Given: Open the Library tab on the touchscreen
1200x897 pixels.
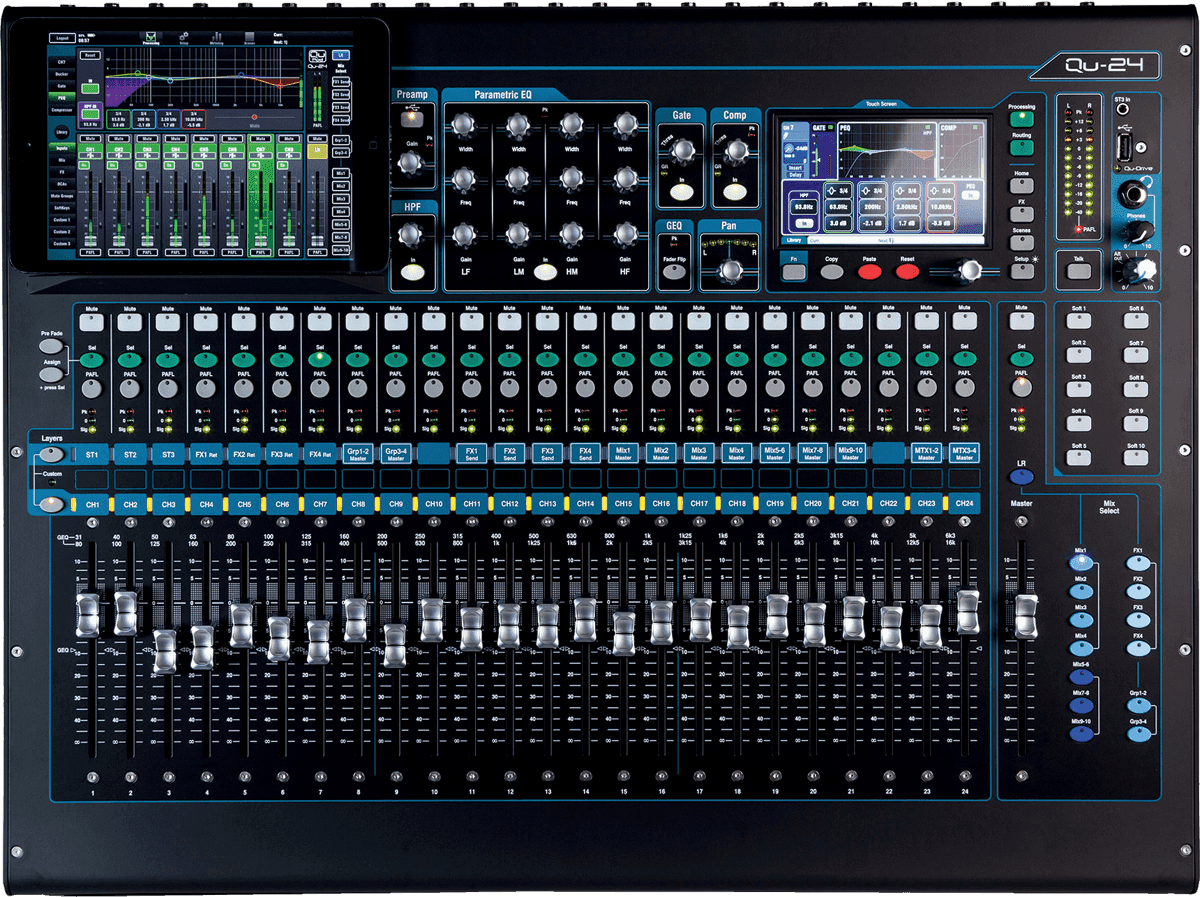Looking at the screenshot, I should pos(793,239).
